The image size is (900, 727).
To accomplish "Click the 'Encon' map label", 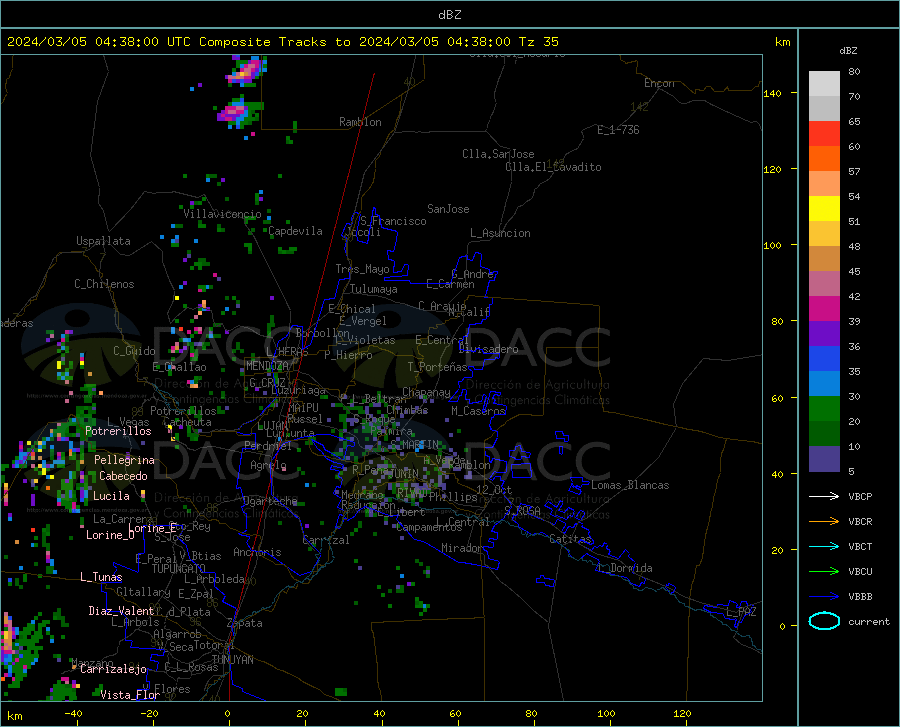I will [659, 83].
